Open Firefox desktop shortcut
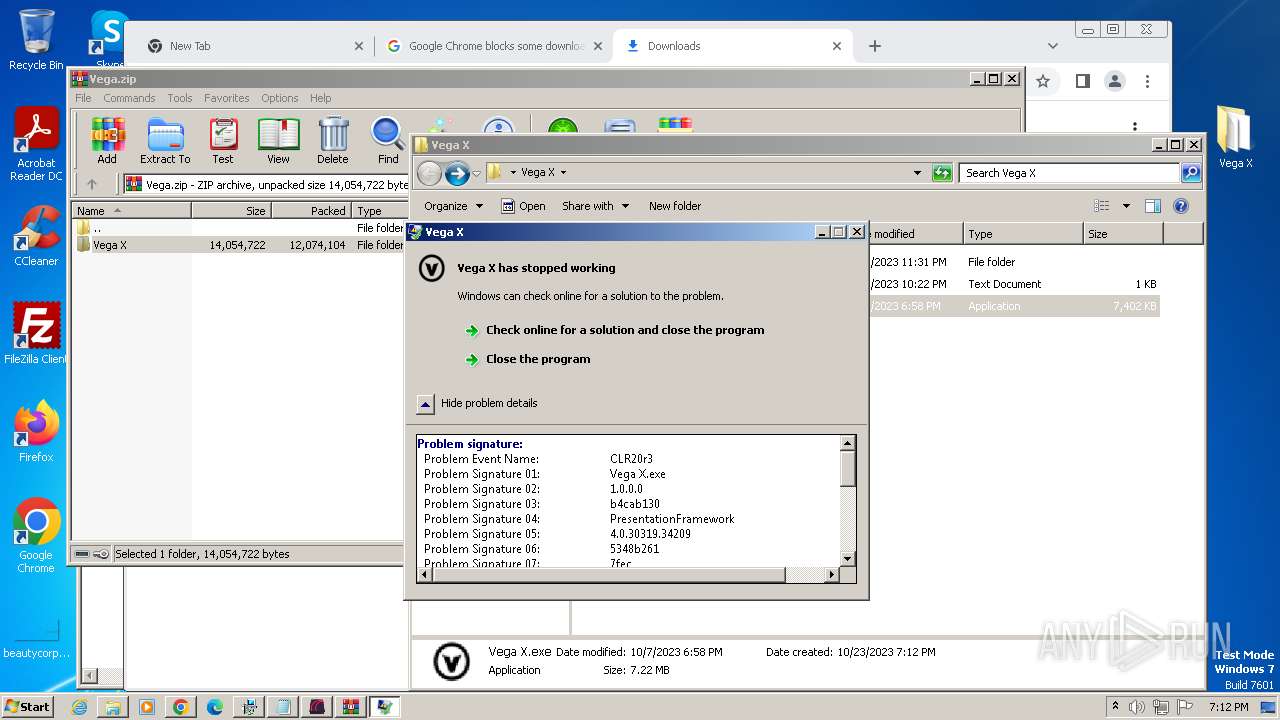This screenshot has height=720, width=1280. (x=37, y=432)
